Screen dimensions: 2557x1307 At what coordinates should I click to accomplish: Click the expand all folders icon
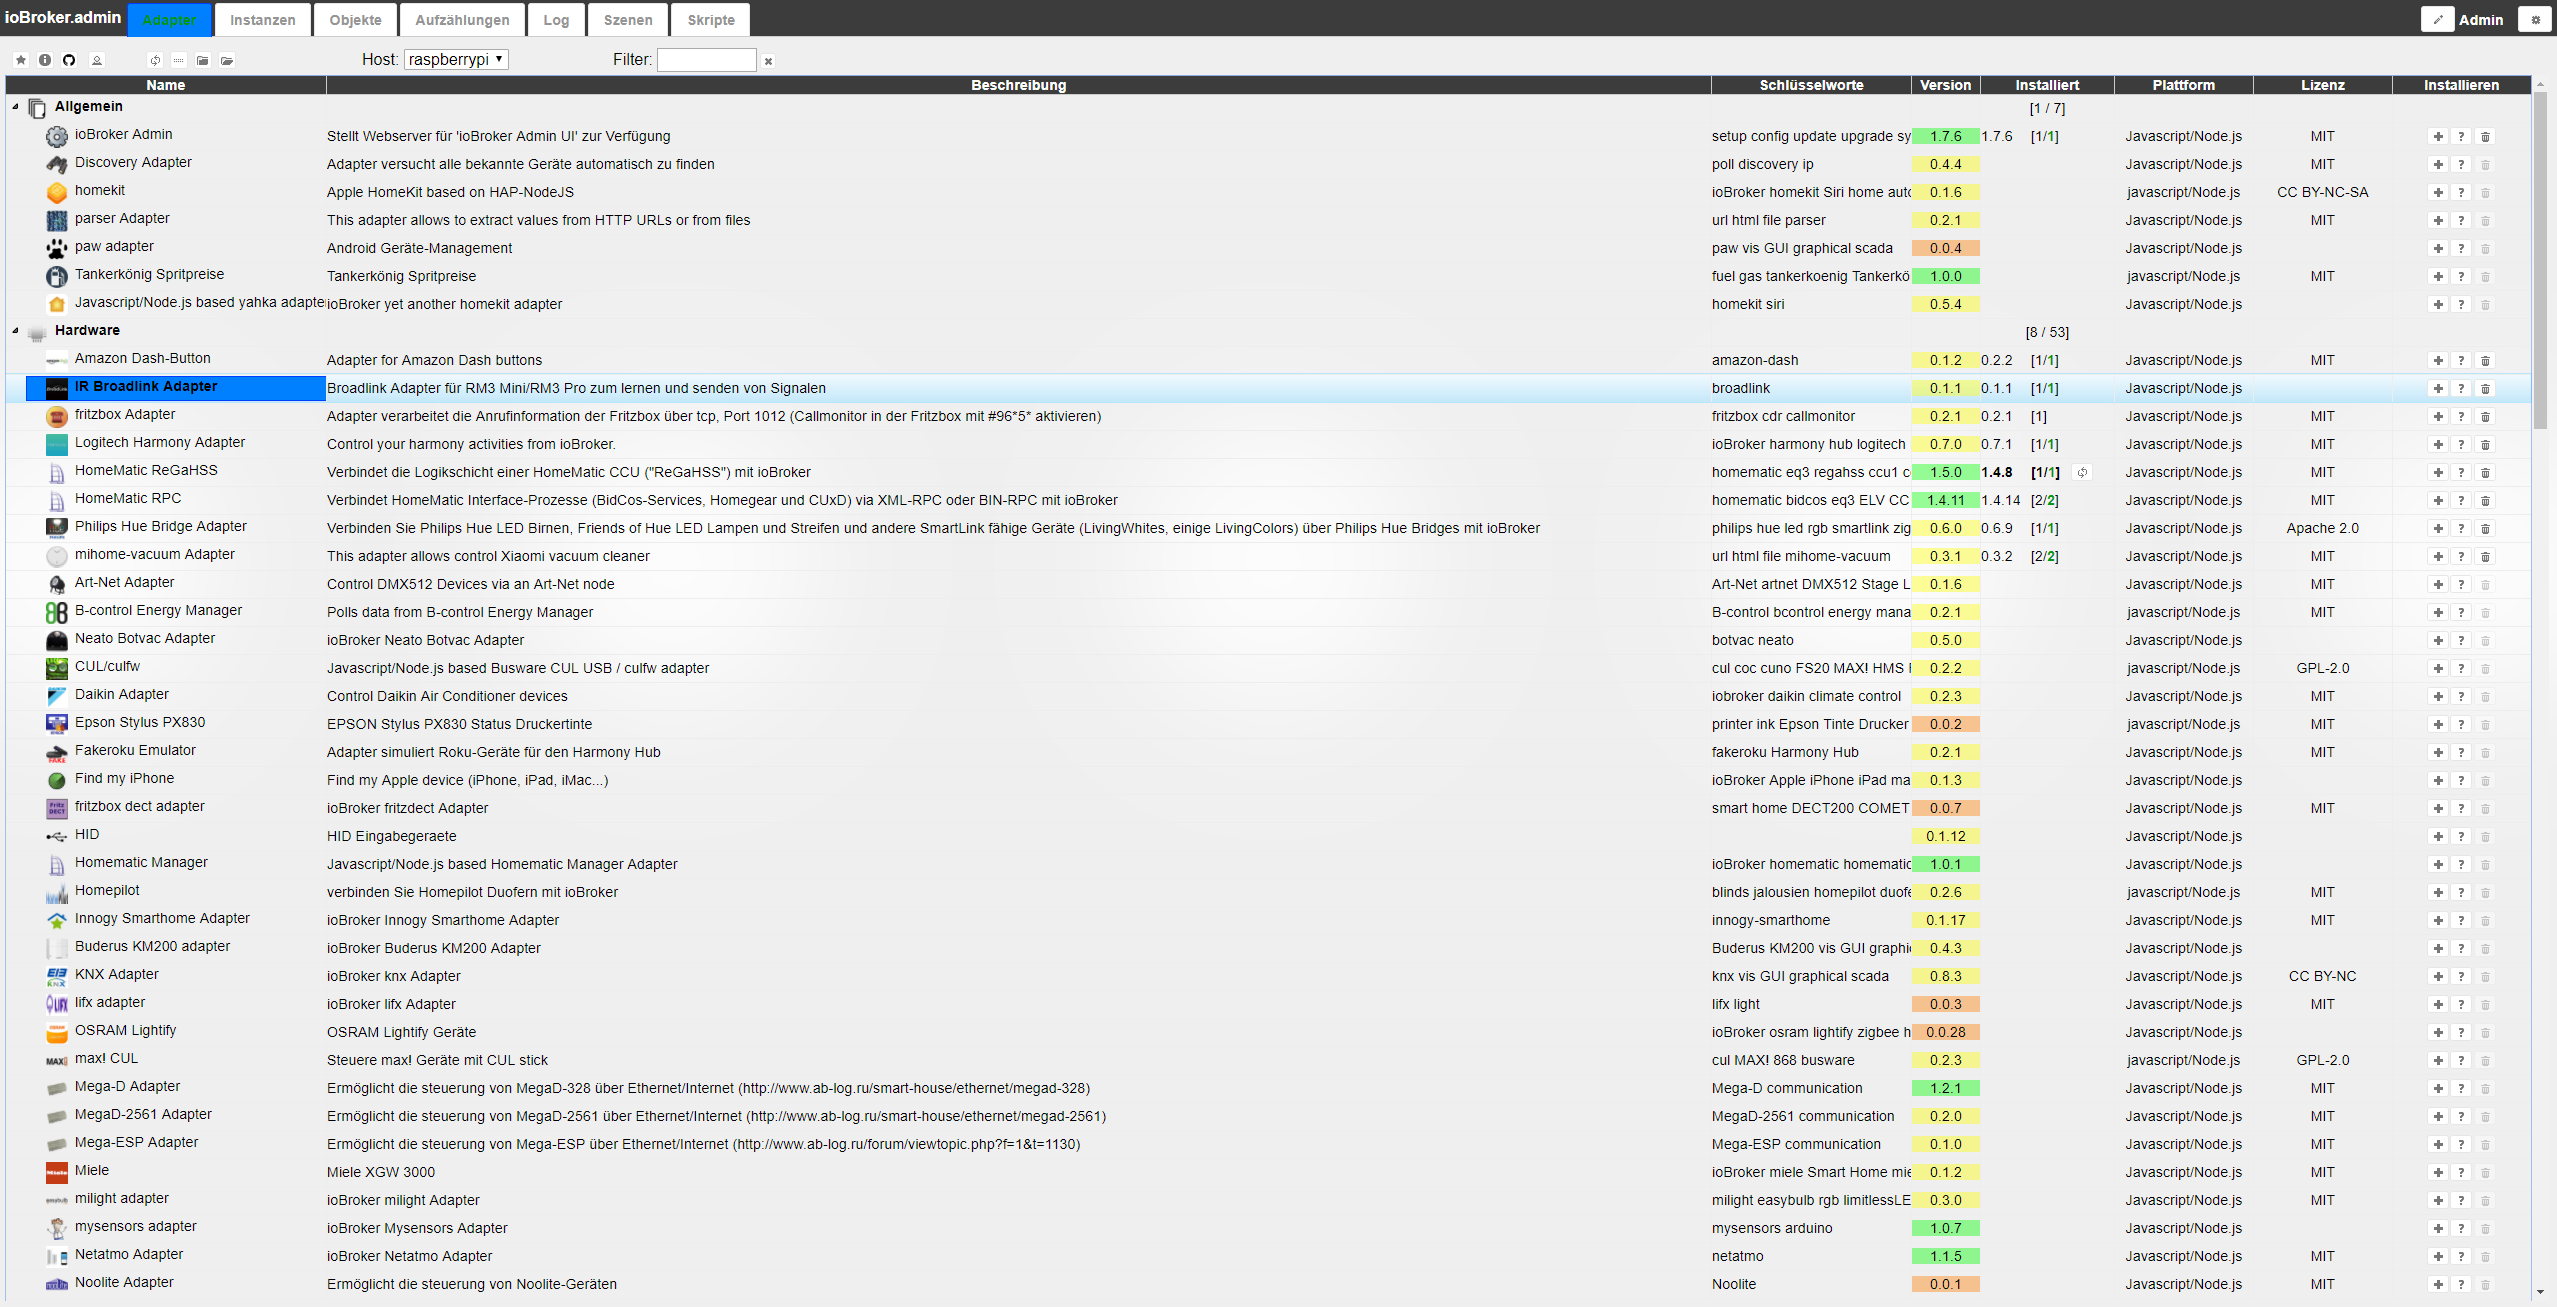(227, 60)
